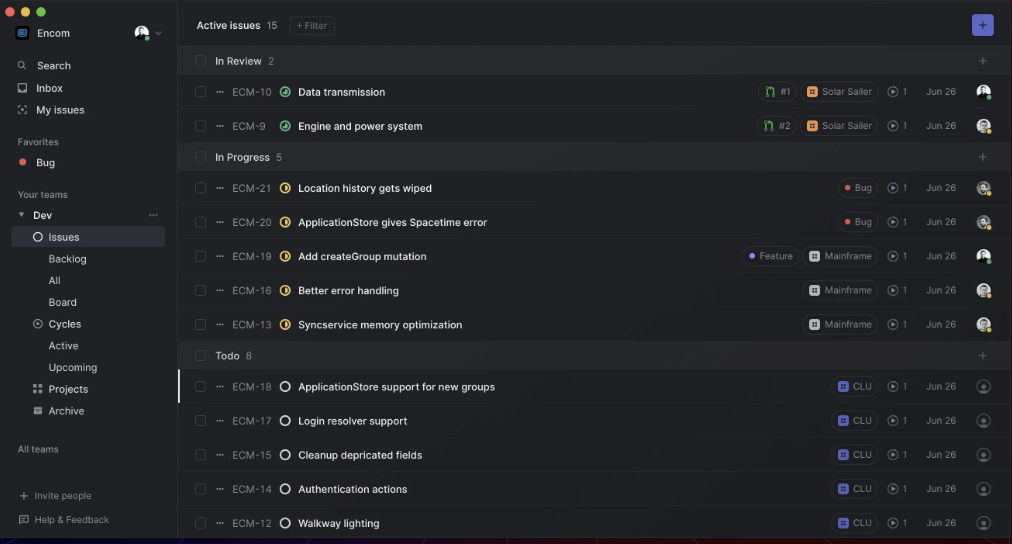This screenshot has height=544, width=1012.
Task: Click assignee avatar on ECM-9 row
Action: 983,126
